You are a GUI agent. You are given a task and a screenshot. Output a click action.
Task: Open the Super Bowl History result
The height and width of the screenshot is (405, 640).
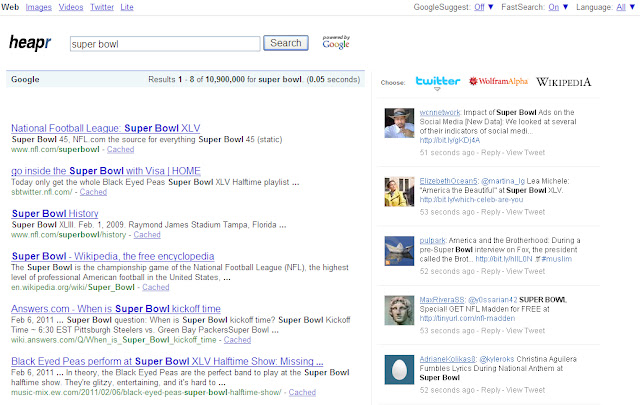(55, 213)
